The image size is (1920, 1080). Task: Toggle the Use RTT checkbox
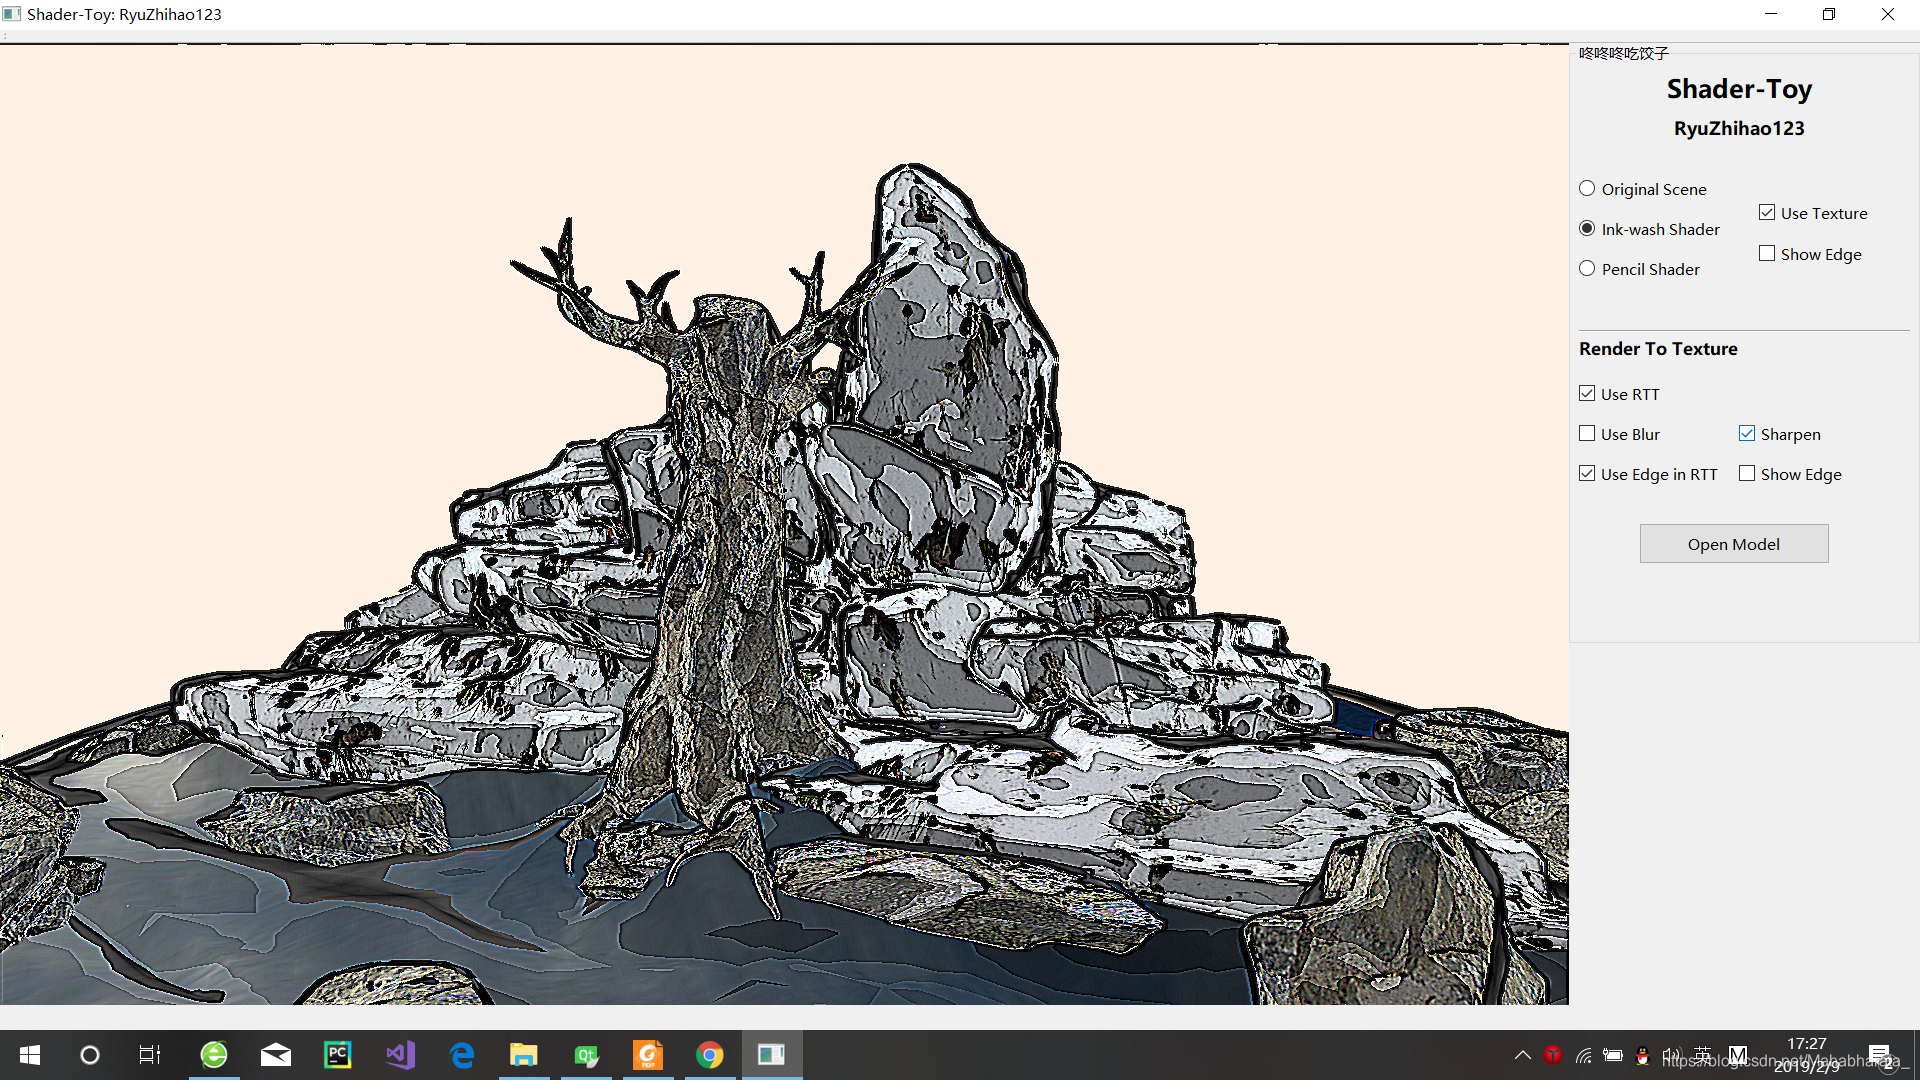1587,394
